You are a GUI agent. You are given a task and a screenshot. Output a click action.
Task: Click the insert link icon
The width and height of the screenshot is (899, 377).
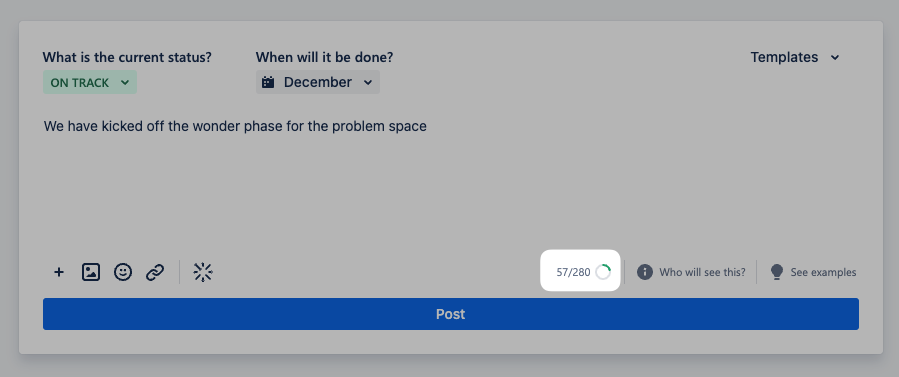[155, 272]
